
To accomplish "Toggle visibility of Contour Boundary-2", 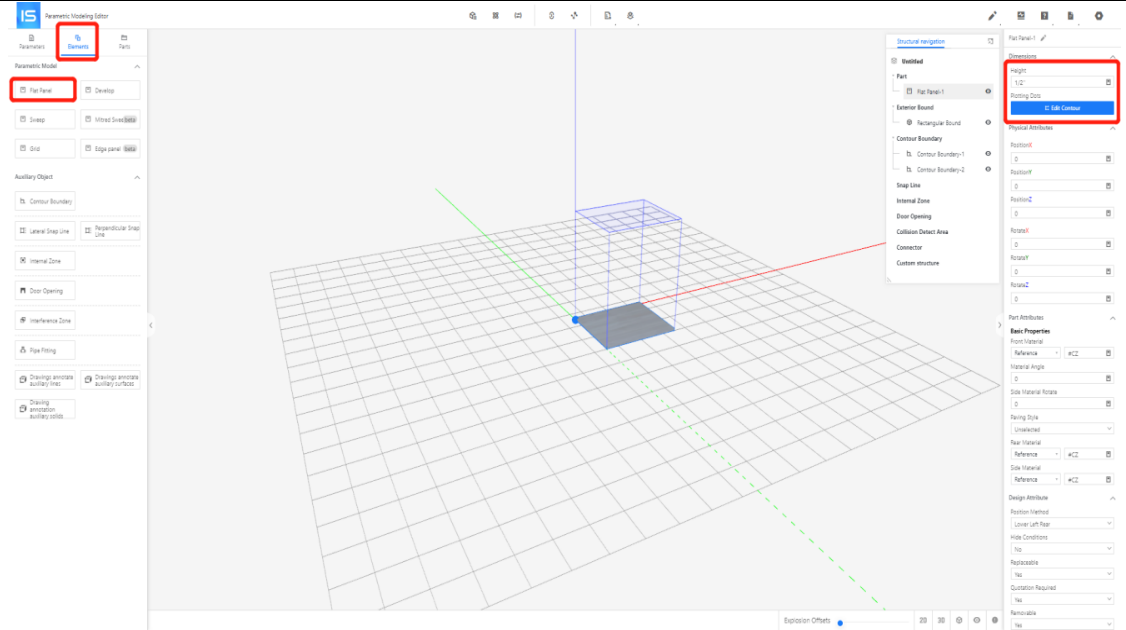I will (988, 170).
